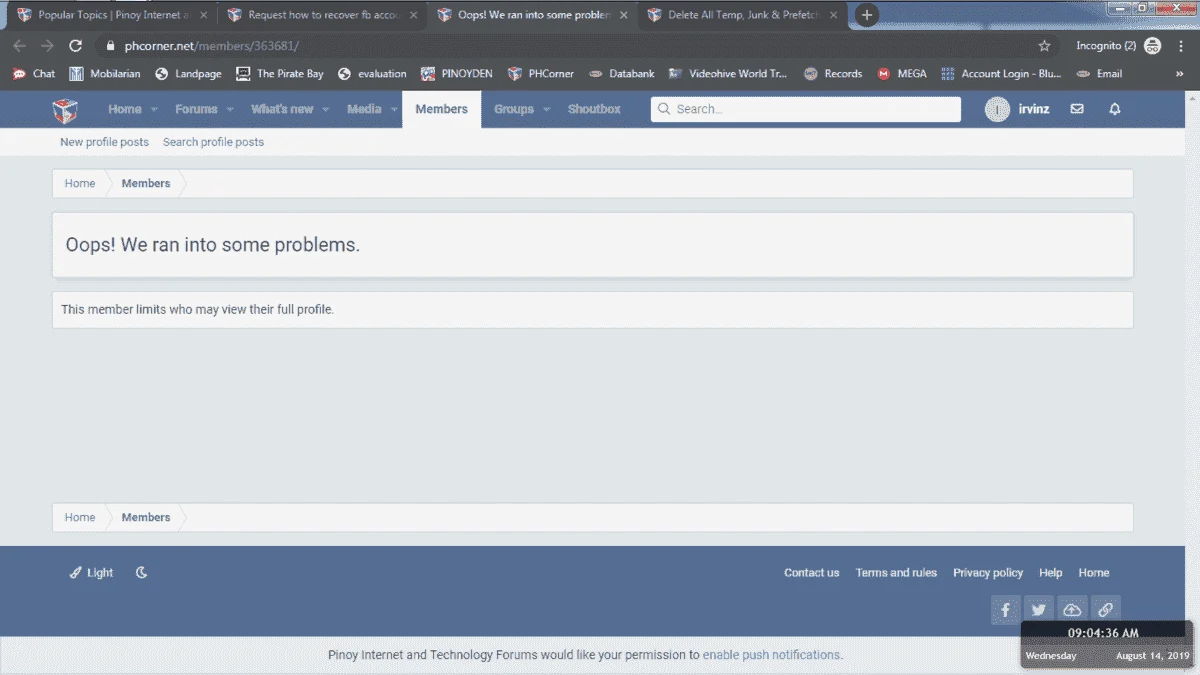Click Members in bottom breadcrumb

tap(146, 518)
